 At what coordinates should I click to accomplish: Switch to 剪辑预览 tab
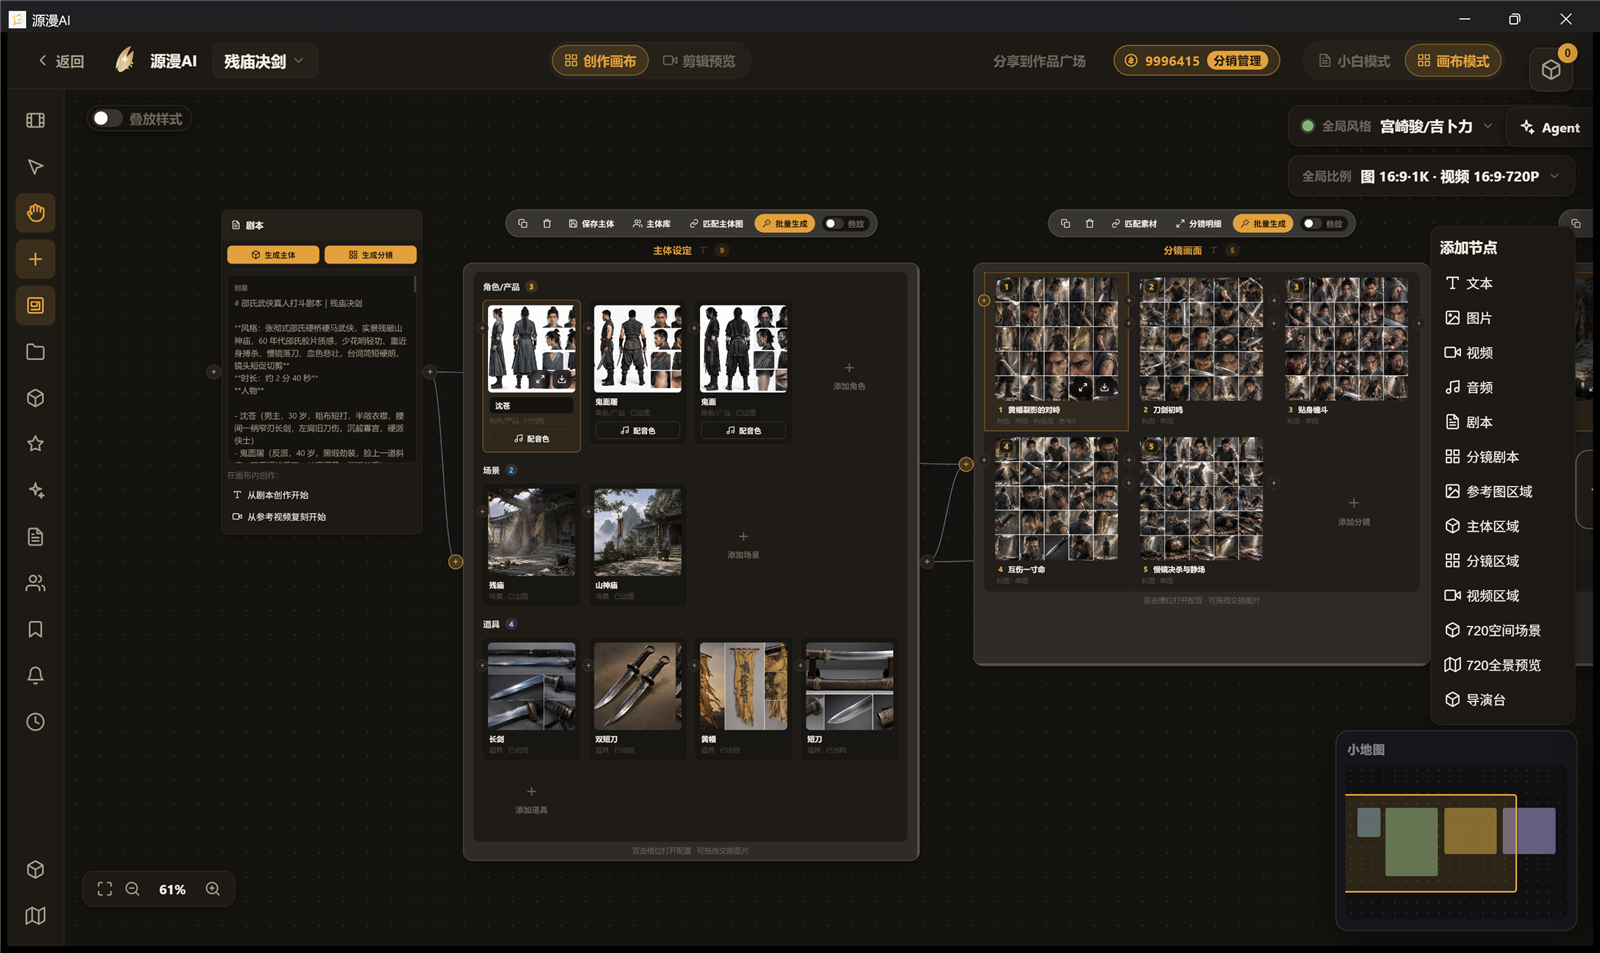click(699, 61)
